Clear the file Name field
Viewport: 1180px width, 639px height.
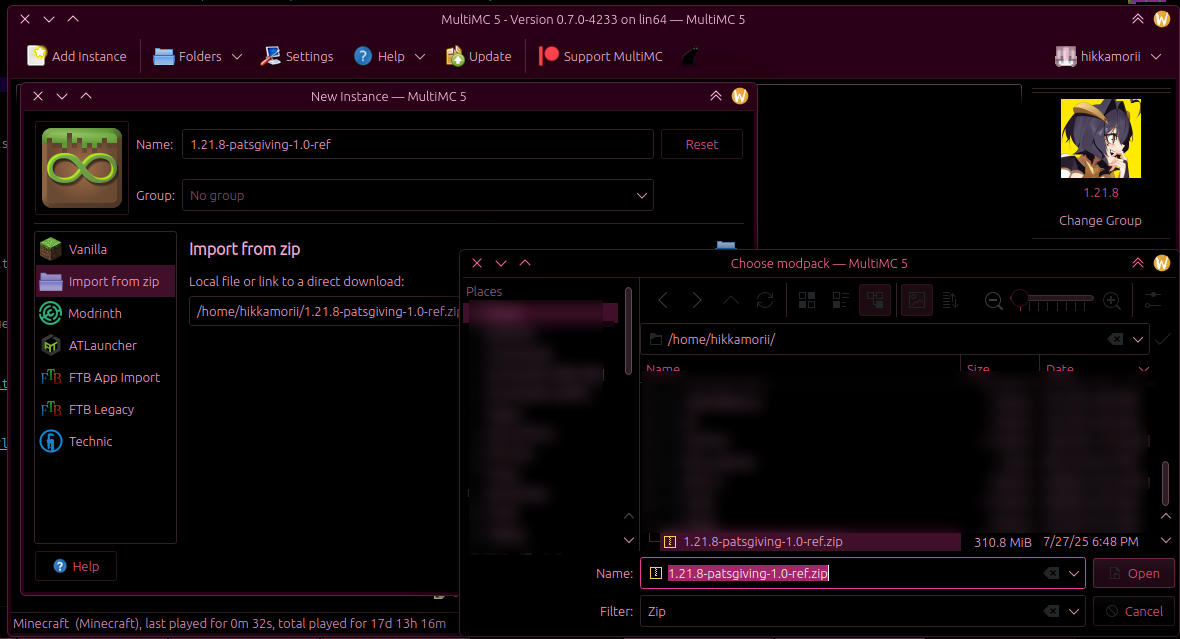coord(1051,574)
